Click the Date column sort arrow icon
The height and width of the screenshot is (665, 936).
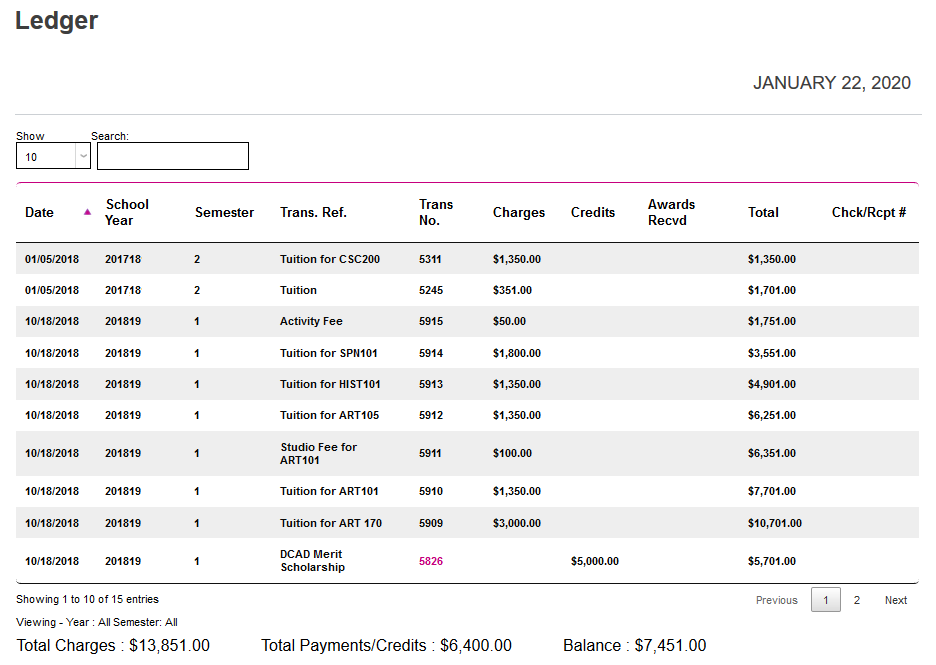[87, 212]
